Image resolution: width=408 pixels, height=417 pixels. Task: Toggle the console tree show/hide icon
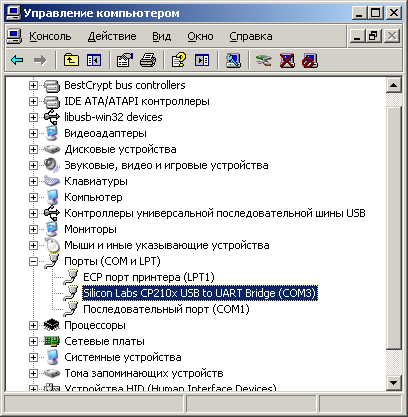(94, 60)
